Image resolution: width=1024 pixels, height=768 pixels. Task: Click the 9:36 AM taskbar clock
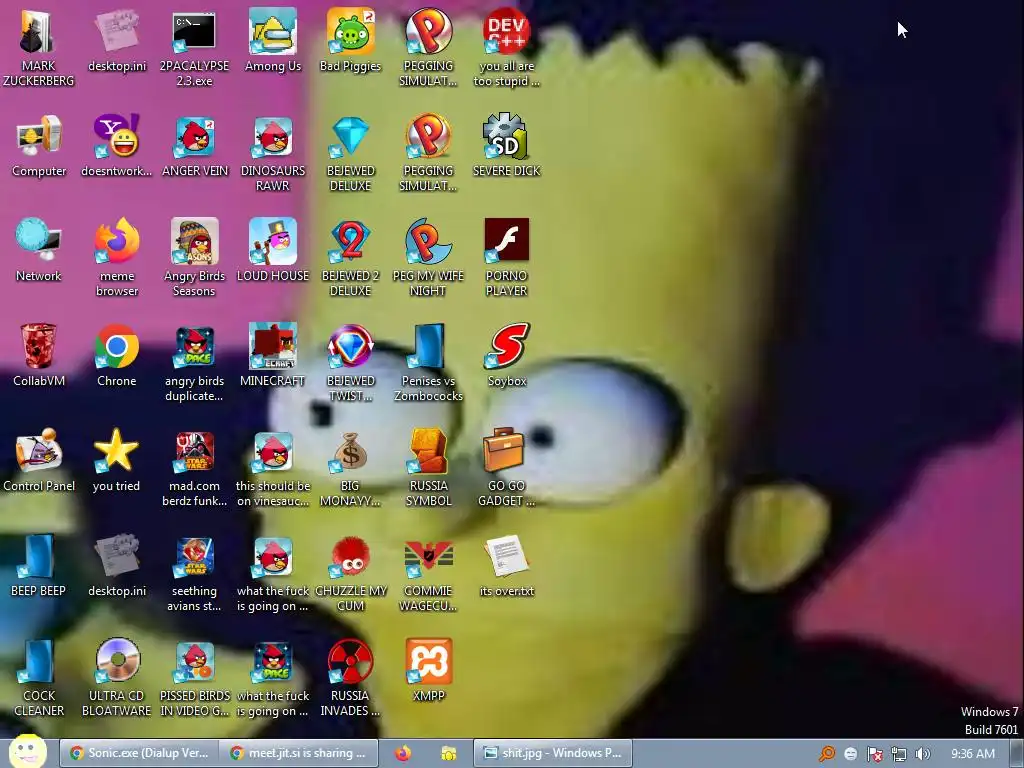[972, 754]
